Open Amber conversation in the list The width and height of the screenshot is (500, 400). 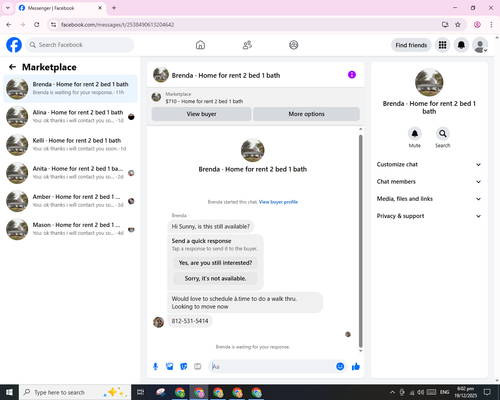pos(70,201)
